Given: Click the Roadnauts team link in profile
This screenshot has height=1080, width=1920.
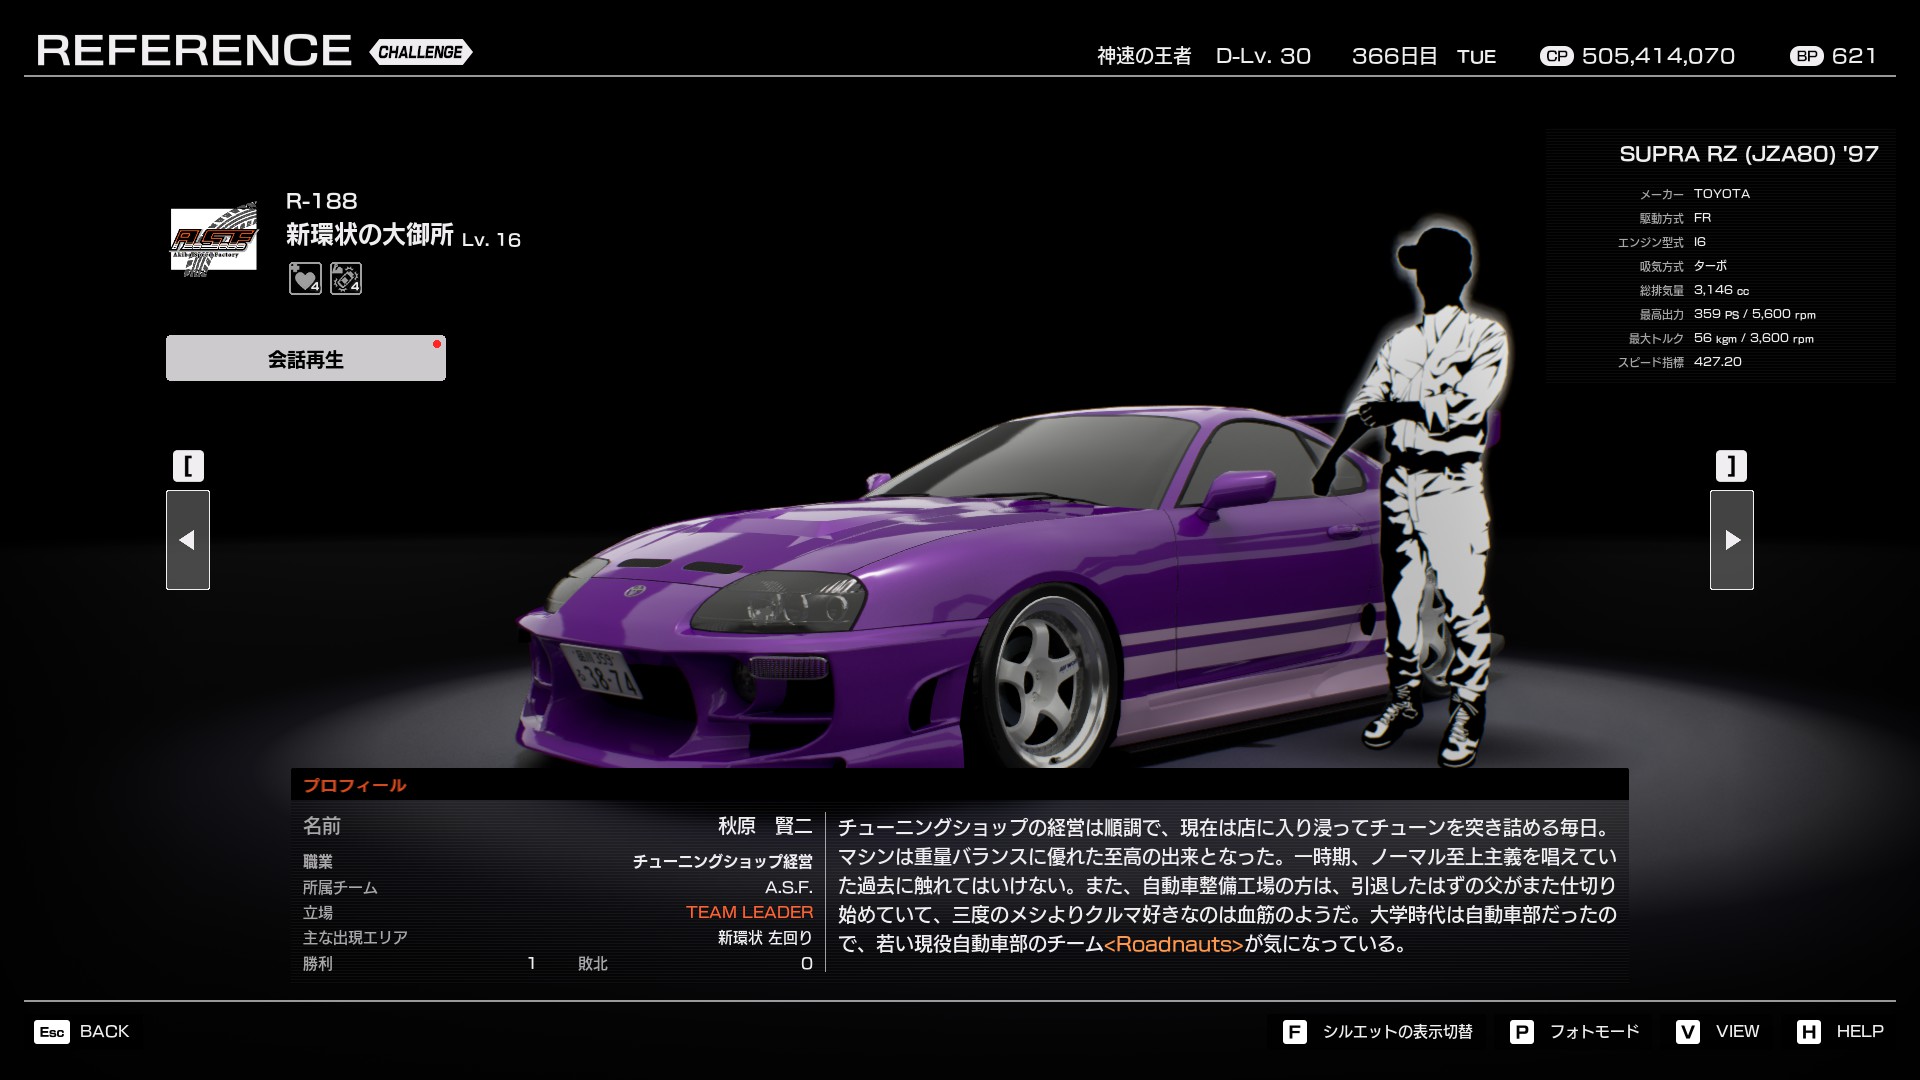Looking at the screenshot, I should pos(1174,944).
